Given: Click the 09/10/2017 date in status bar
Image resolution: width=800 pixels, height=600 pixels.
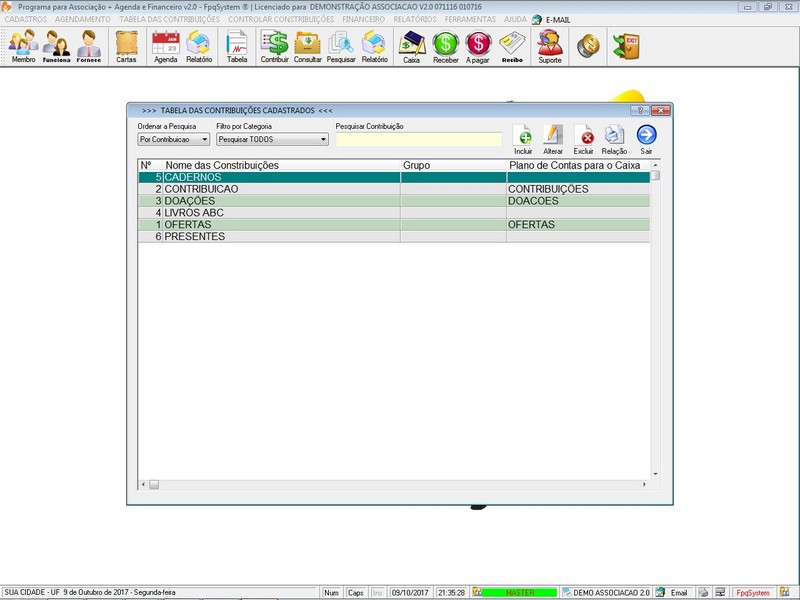Looking at the screenshot, I should point(410,592).
